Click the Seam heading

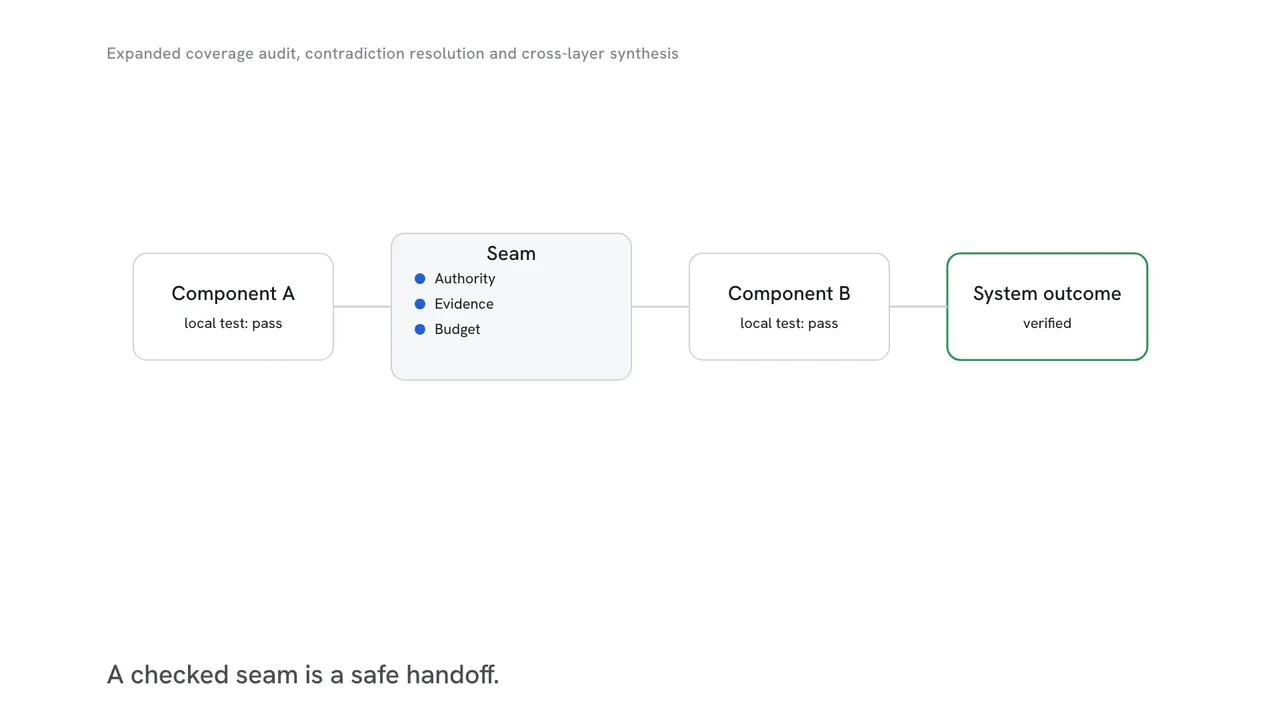[x=511, y=254]
